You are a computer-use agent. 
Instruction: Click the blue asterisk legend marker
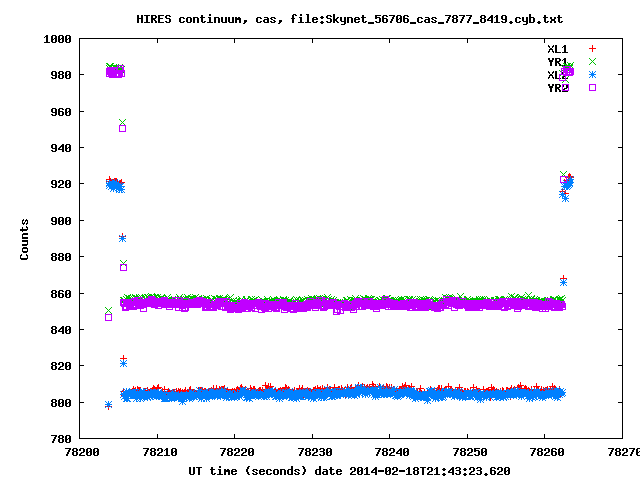click(x=592, y=74)
